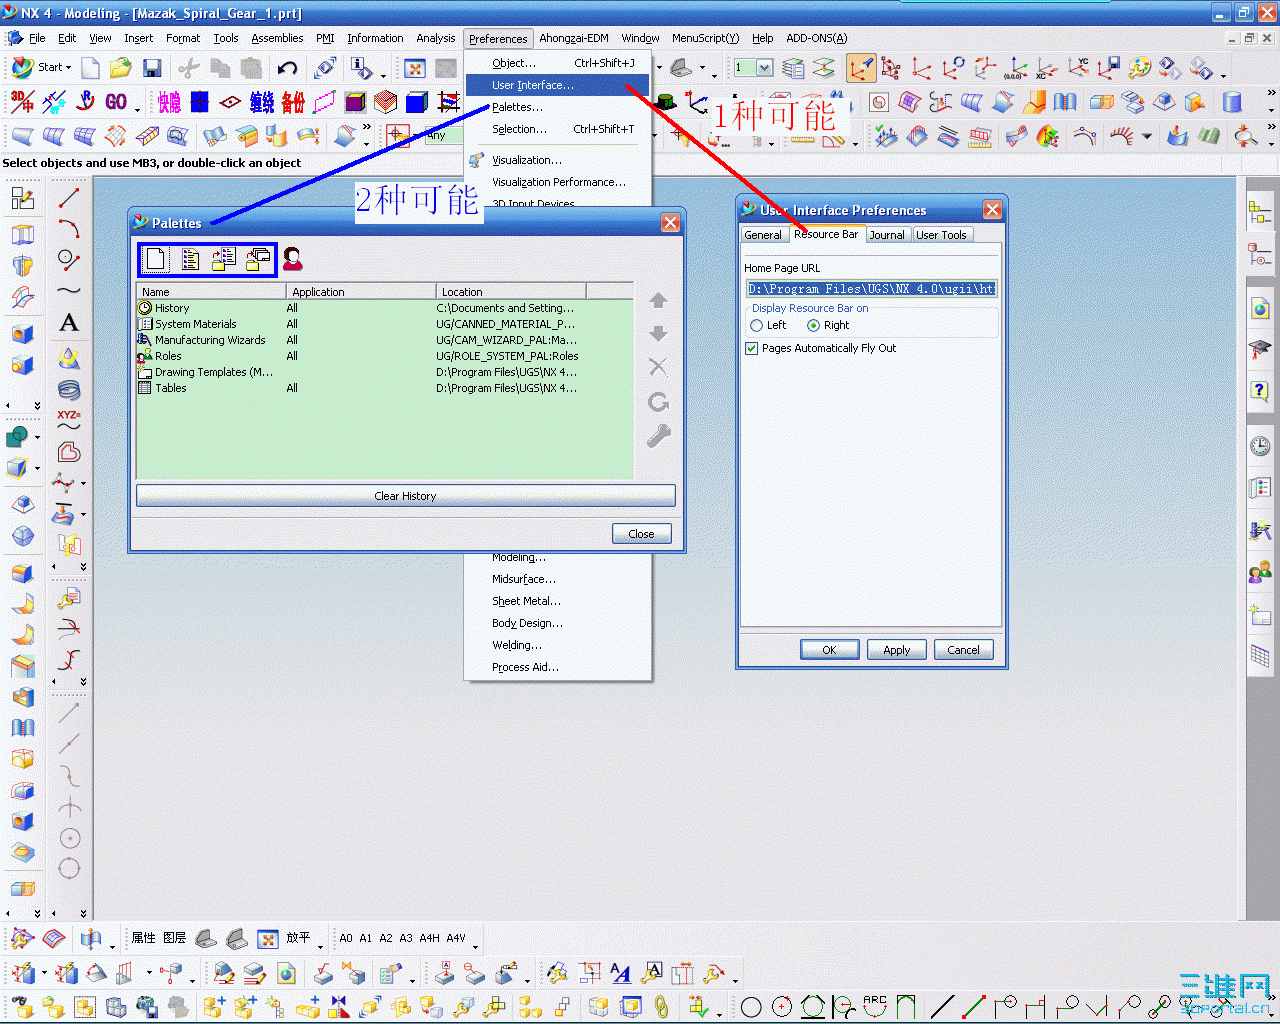Select the Manufacturing Wizards palette row
The width and height of the screenshot is (1280, 1024).
pos(385,340)
